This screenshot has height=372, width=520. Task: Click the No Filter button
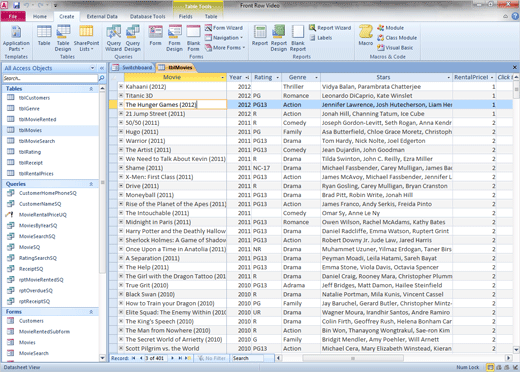click(211, 358)
